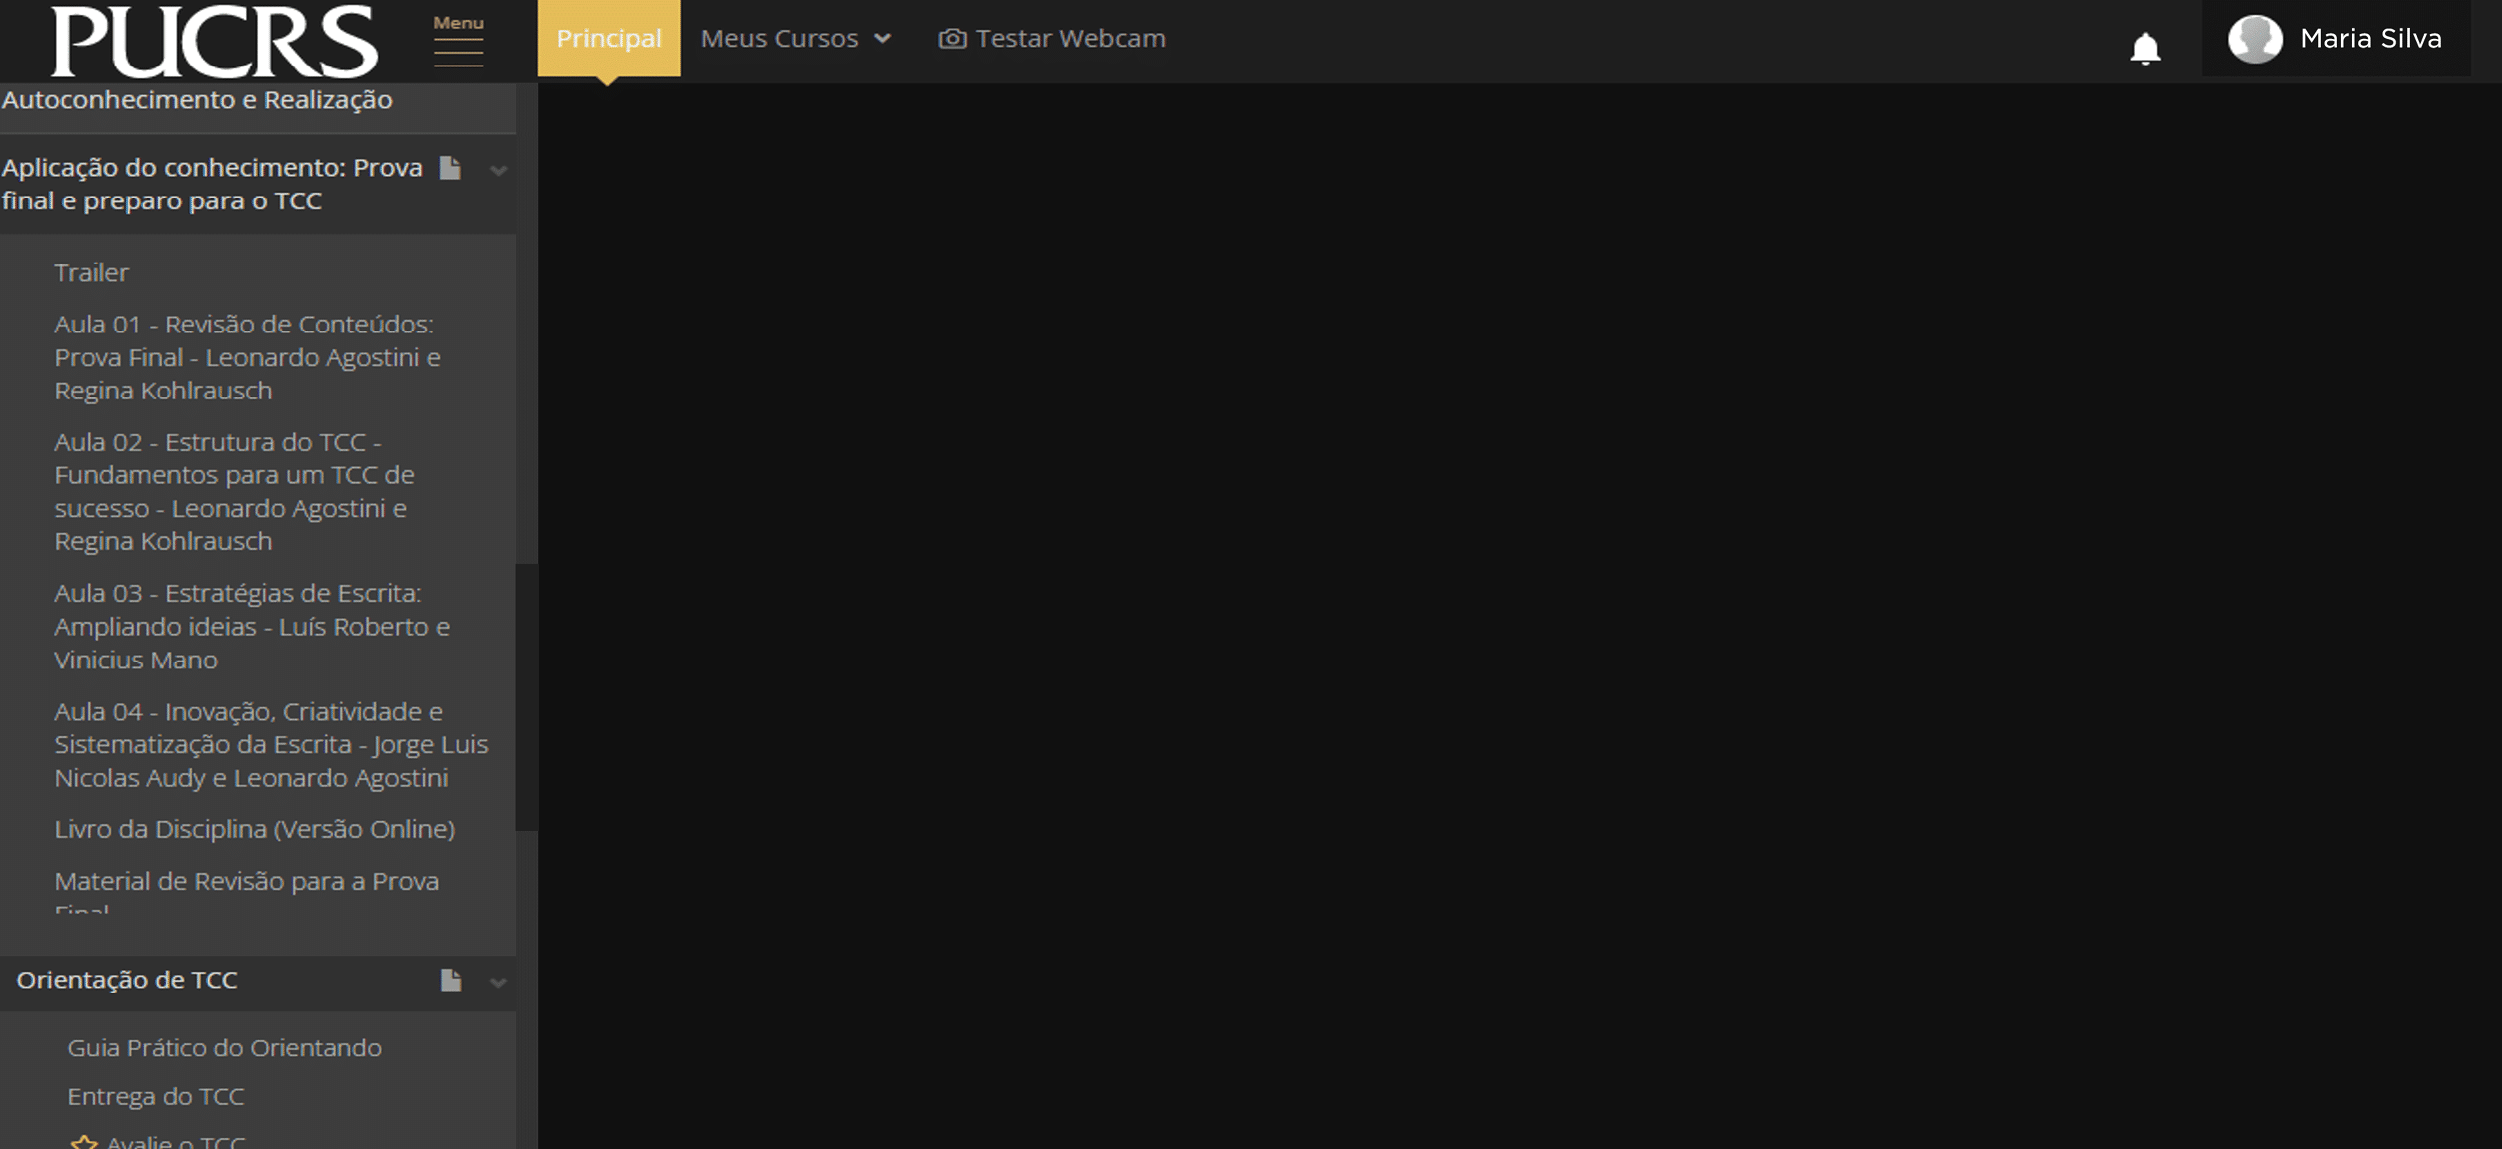Image resolution: width=2502 pixels, height=1149 pixels.
Task: Open Aula 03 Estratégias de Escrita lesson
Action: pyautogui.click(x=251, y=626)
